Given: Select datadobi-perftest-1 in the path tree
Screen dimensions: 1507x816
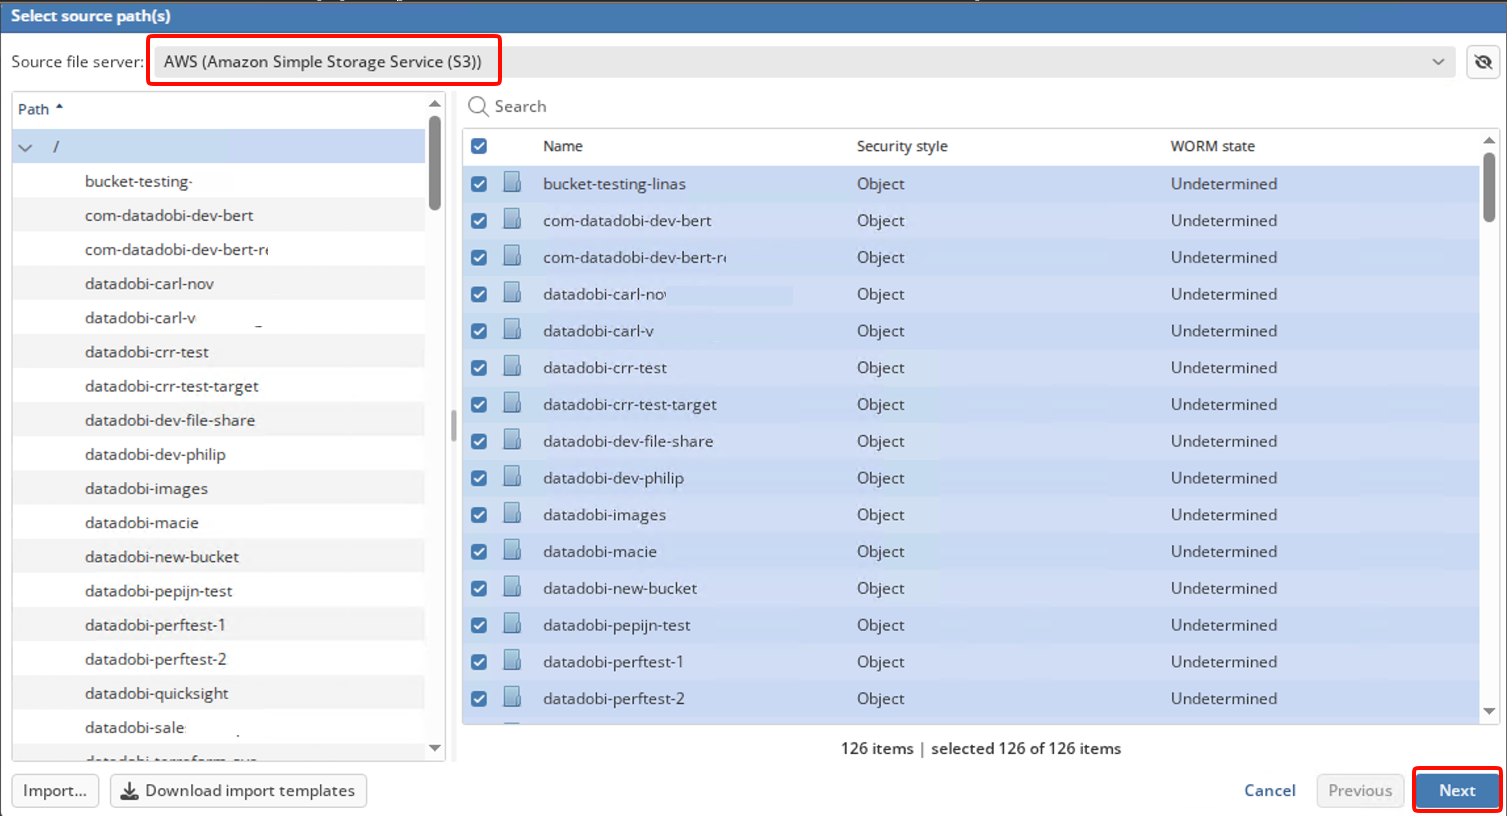Looking at the screenshot, I should (155, 625).
